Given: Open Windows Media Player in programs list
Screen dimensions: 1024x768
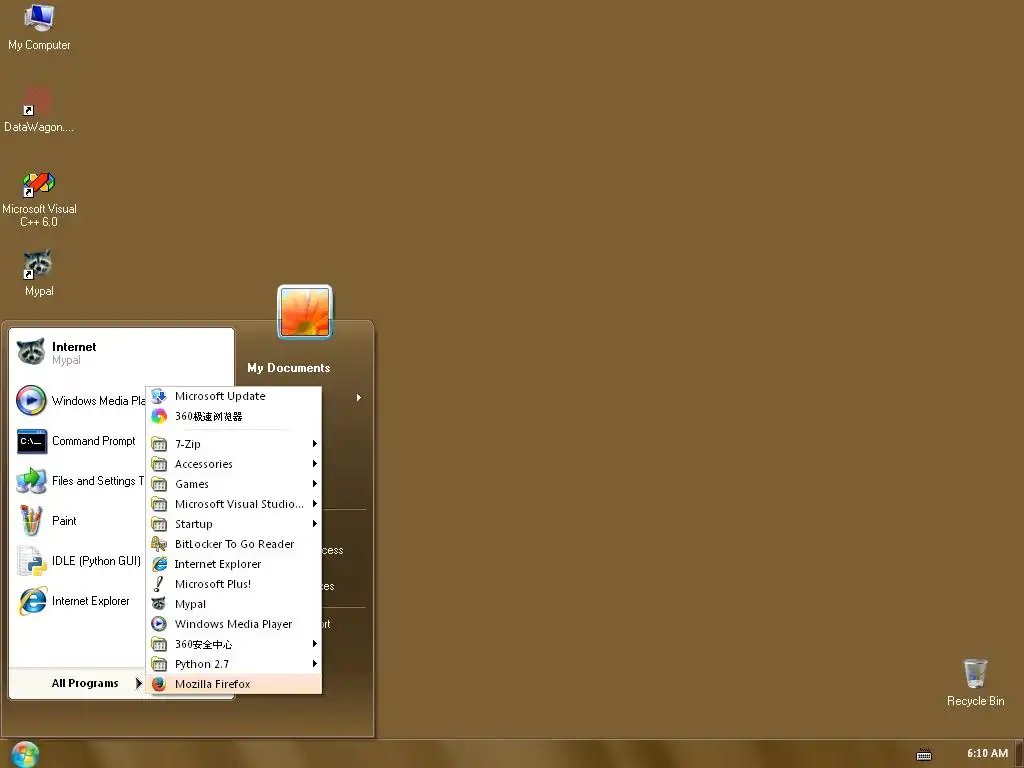Looking at the screenshot, I should click(234, 624).
